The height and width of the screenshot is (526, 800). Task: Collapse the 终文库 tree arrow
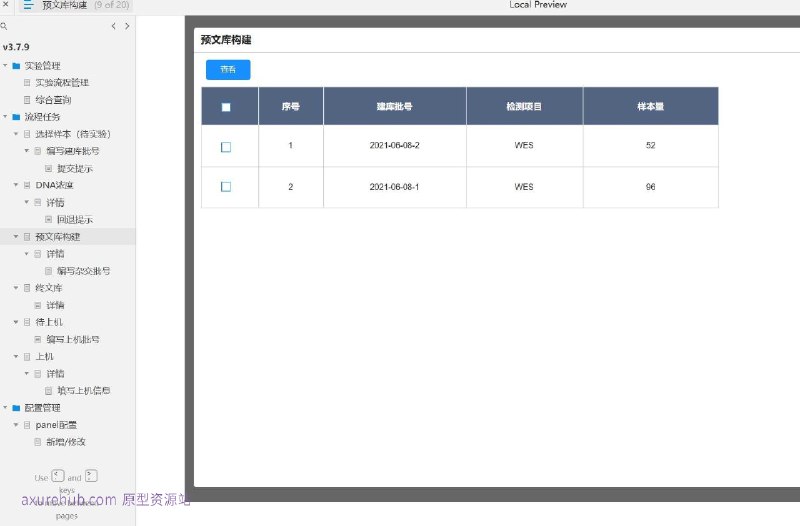point(16,288)
